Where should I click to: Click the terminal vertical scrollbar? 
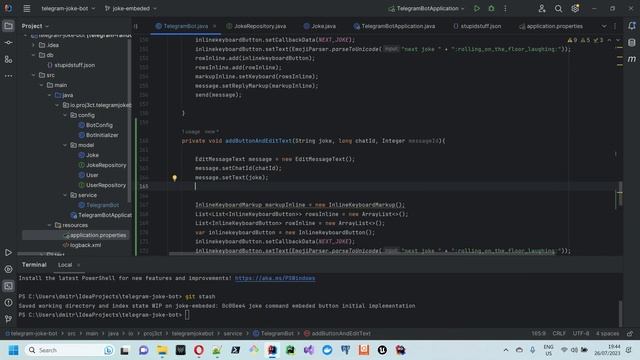[620, 313]
